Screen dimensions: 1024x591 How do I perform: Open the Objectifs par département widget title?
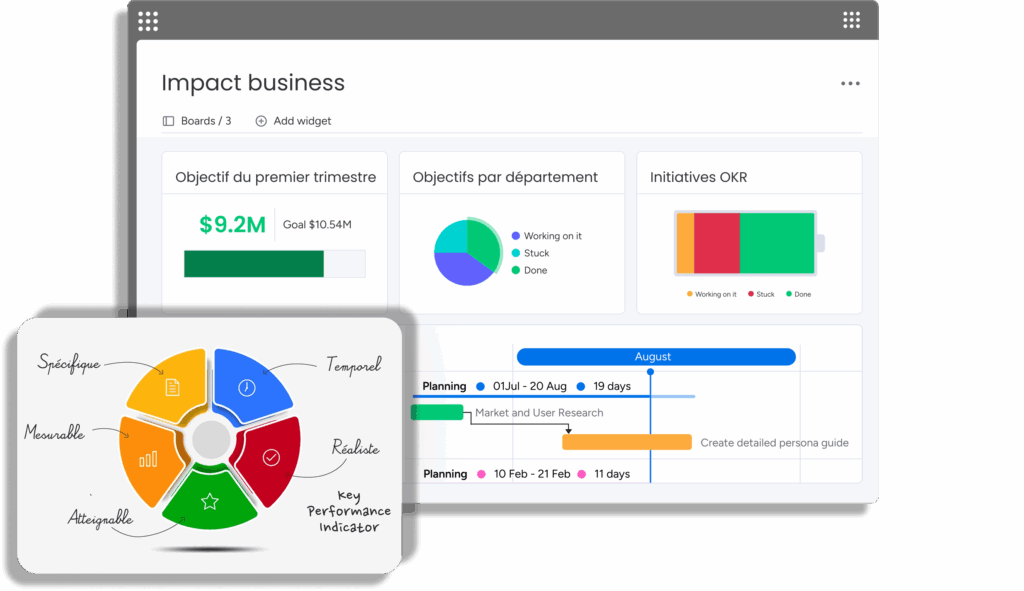pyautogui.click(x=505, y=177)
